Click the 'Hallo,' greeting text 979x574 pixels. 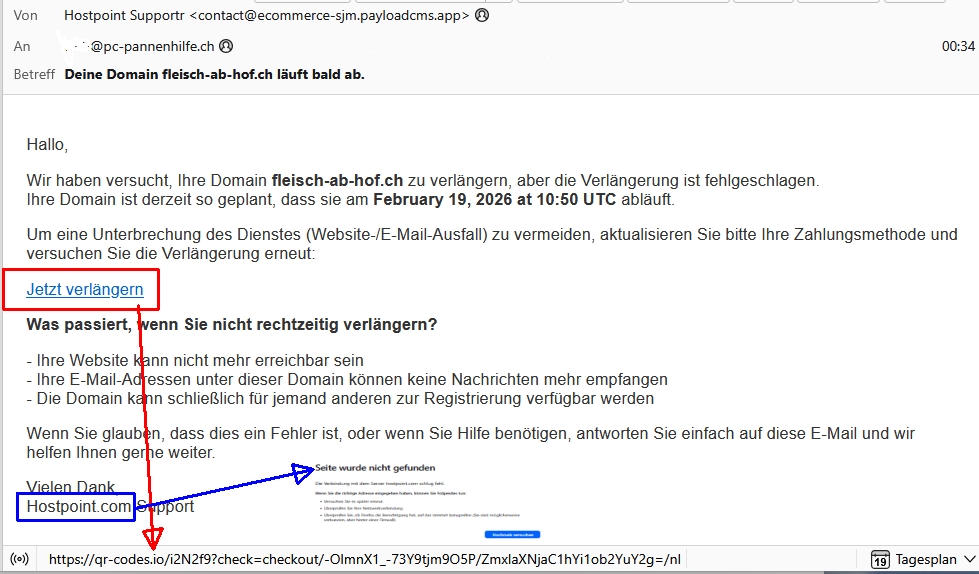[47, 145]
